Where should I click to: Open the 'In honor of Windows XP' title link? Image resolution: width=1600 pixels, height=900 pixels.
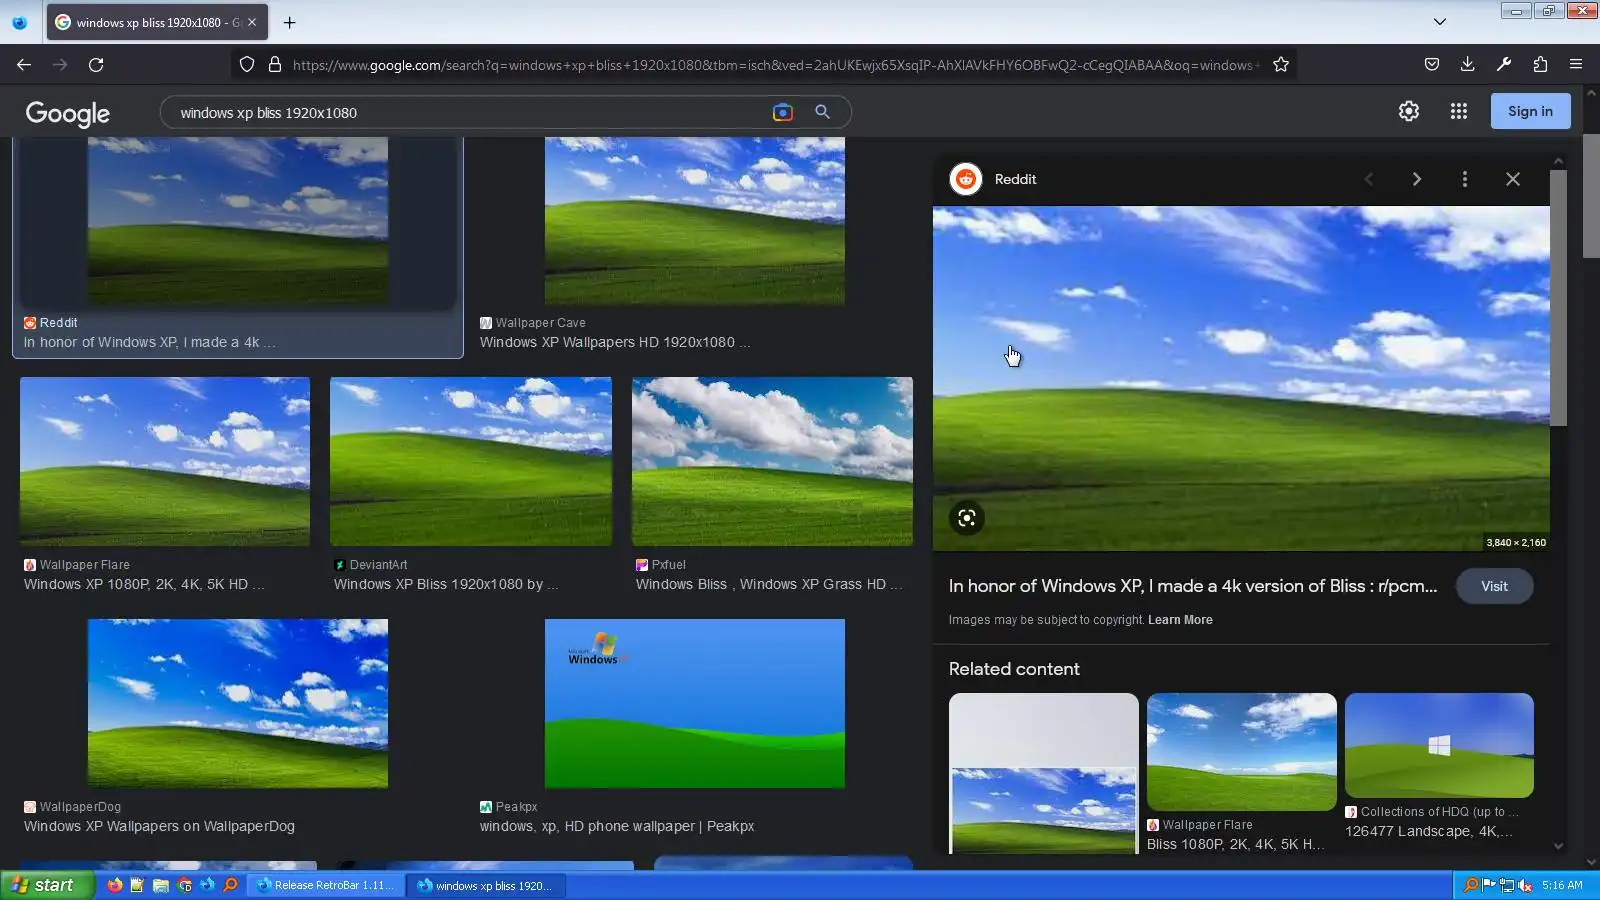pos(1193,586)
